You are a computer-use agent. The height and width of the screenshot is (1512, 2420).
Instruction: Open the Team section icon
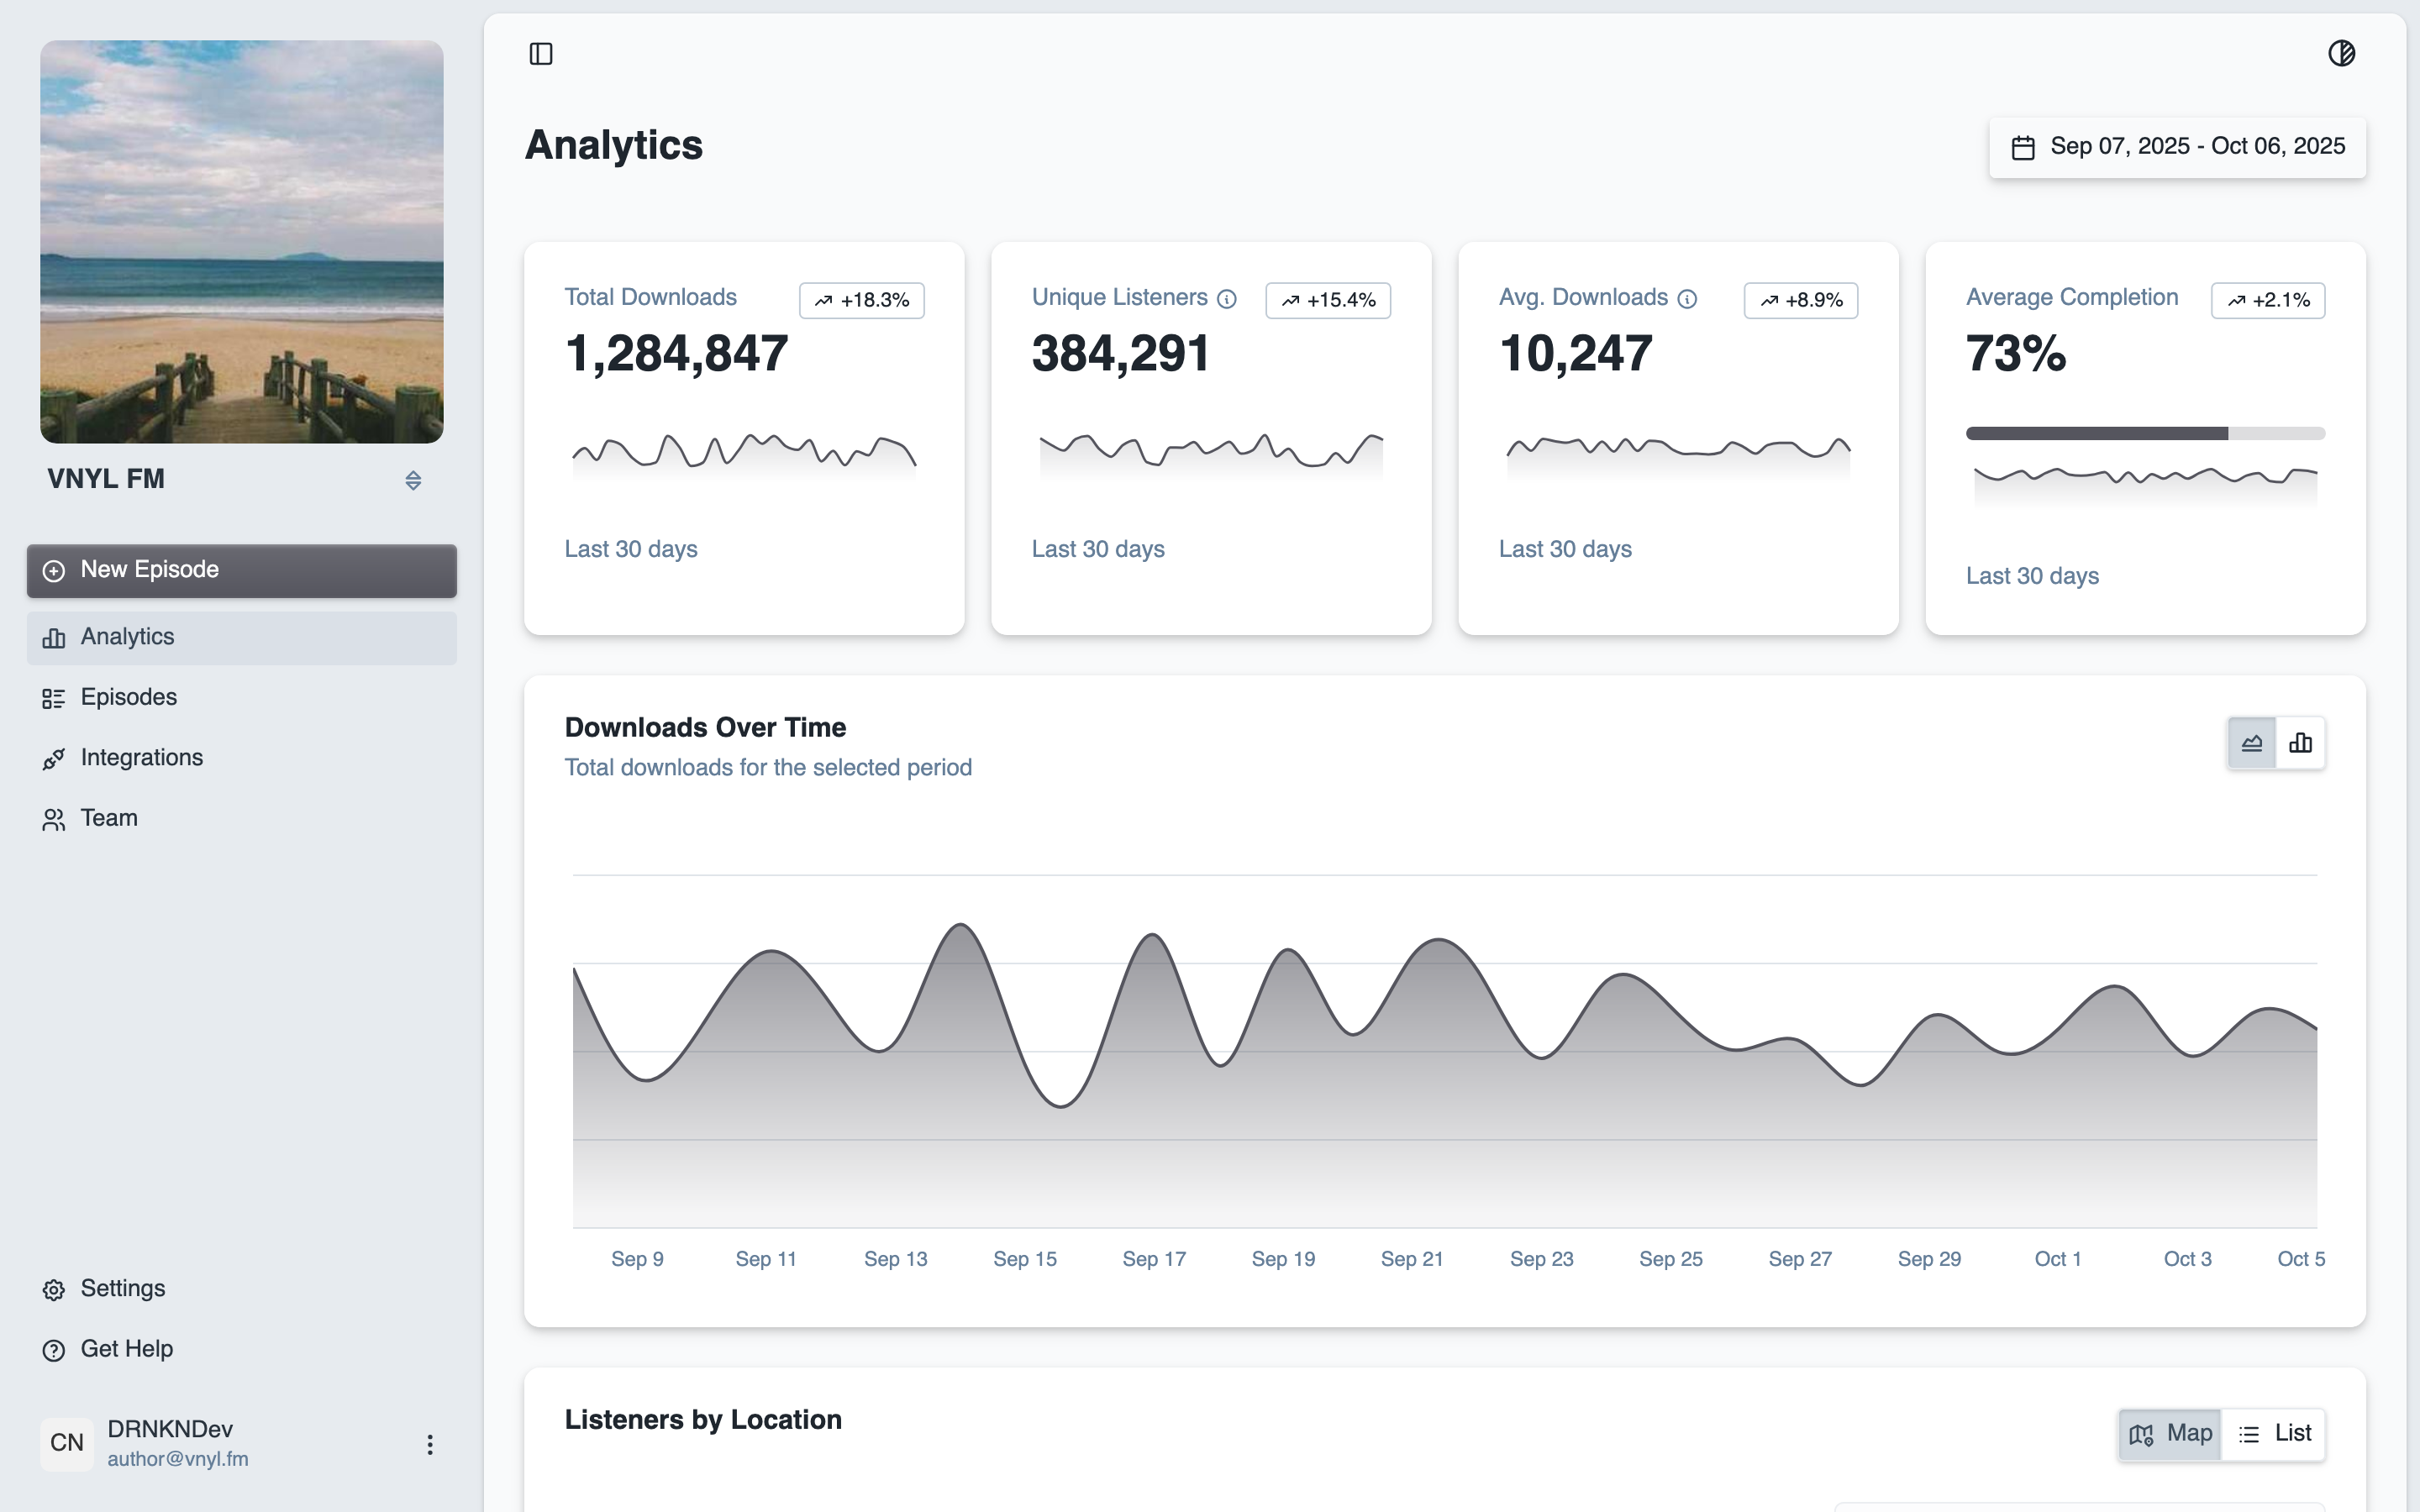click(55, 818)
